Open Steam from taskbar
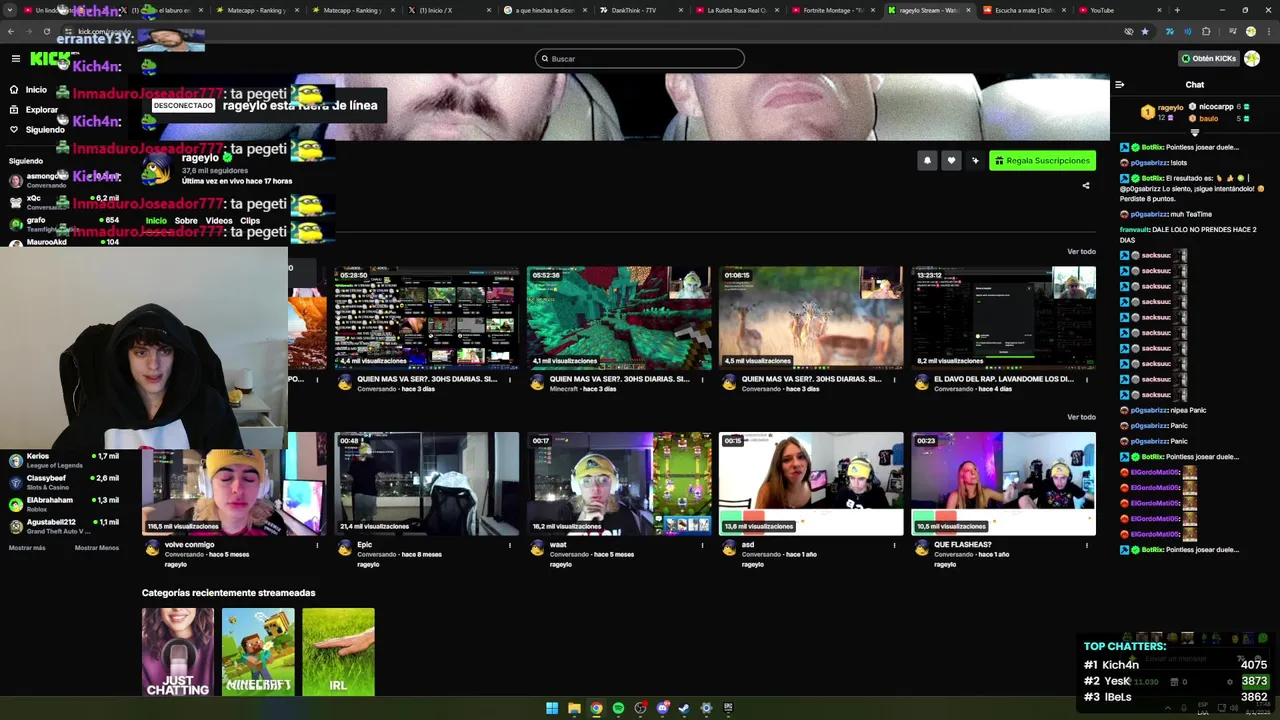This screenshot has width=1280, height=720. click(684, 708)
